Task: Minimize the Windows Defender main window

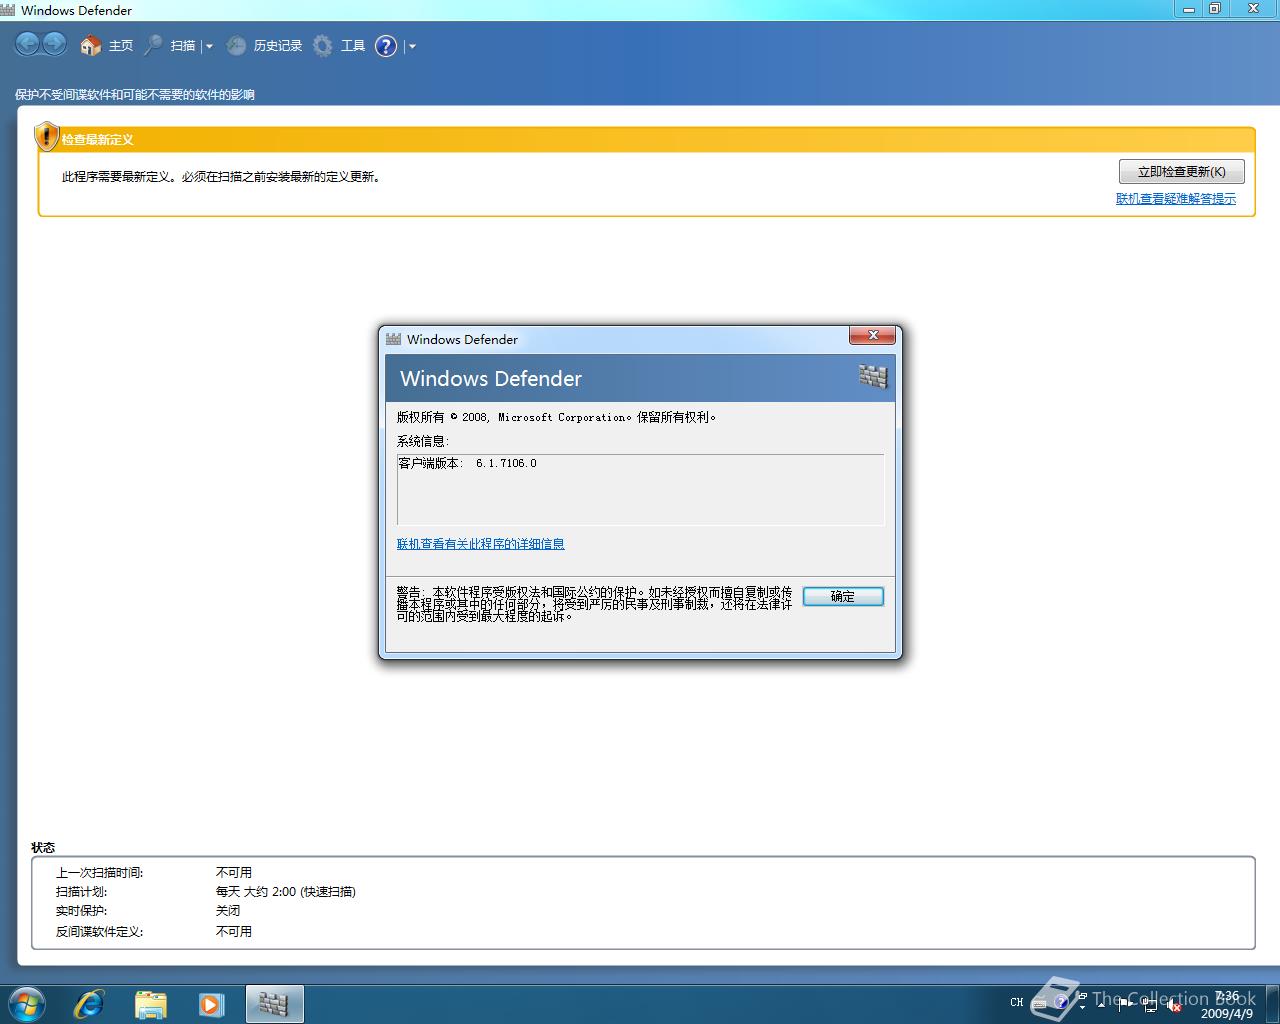Action: [1188, 8]
